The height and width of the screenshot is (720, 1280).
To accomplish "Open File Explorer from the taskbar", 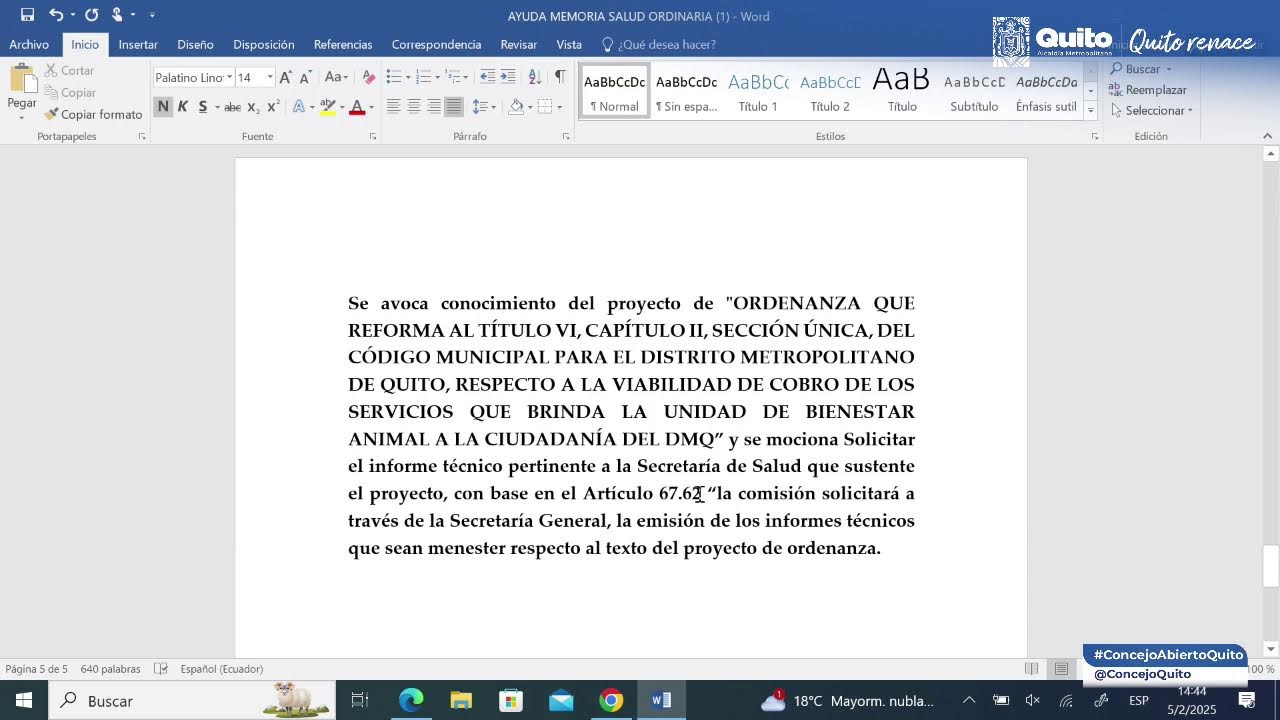I will 461,700.
